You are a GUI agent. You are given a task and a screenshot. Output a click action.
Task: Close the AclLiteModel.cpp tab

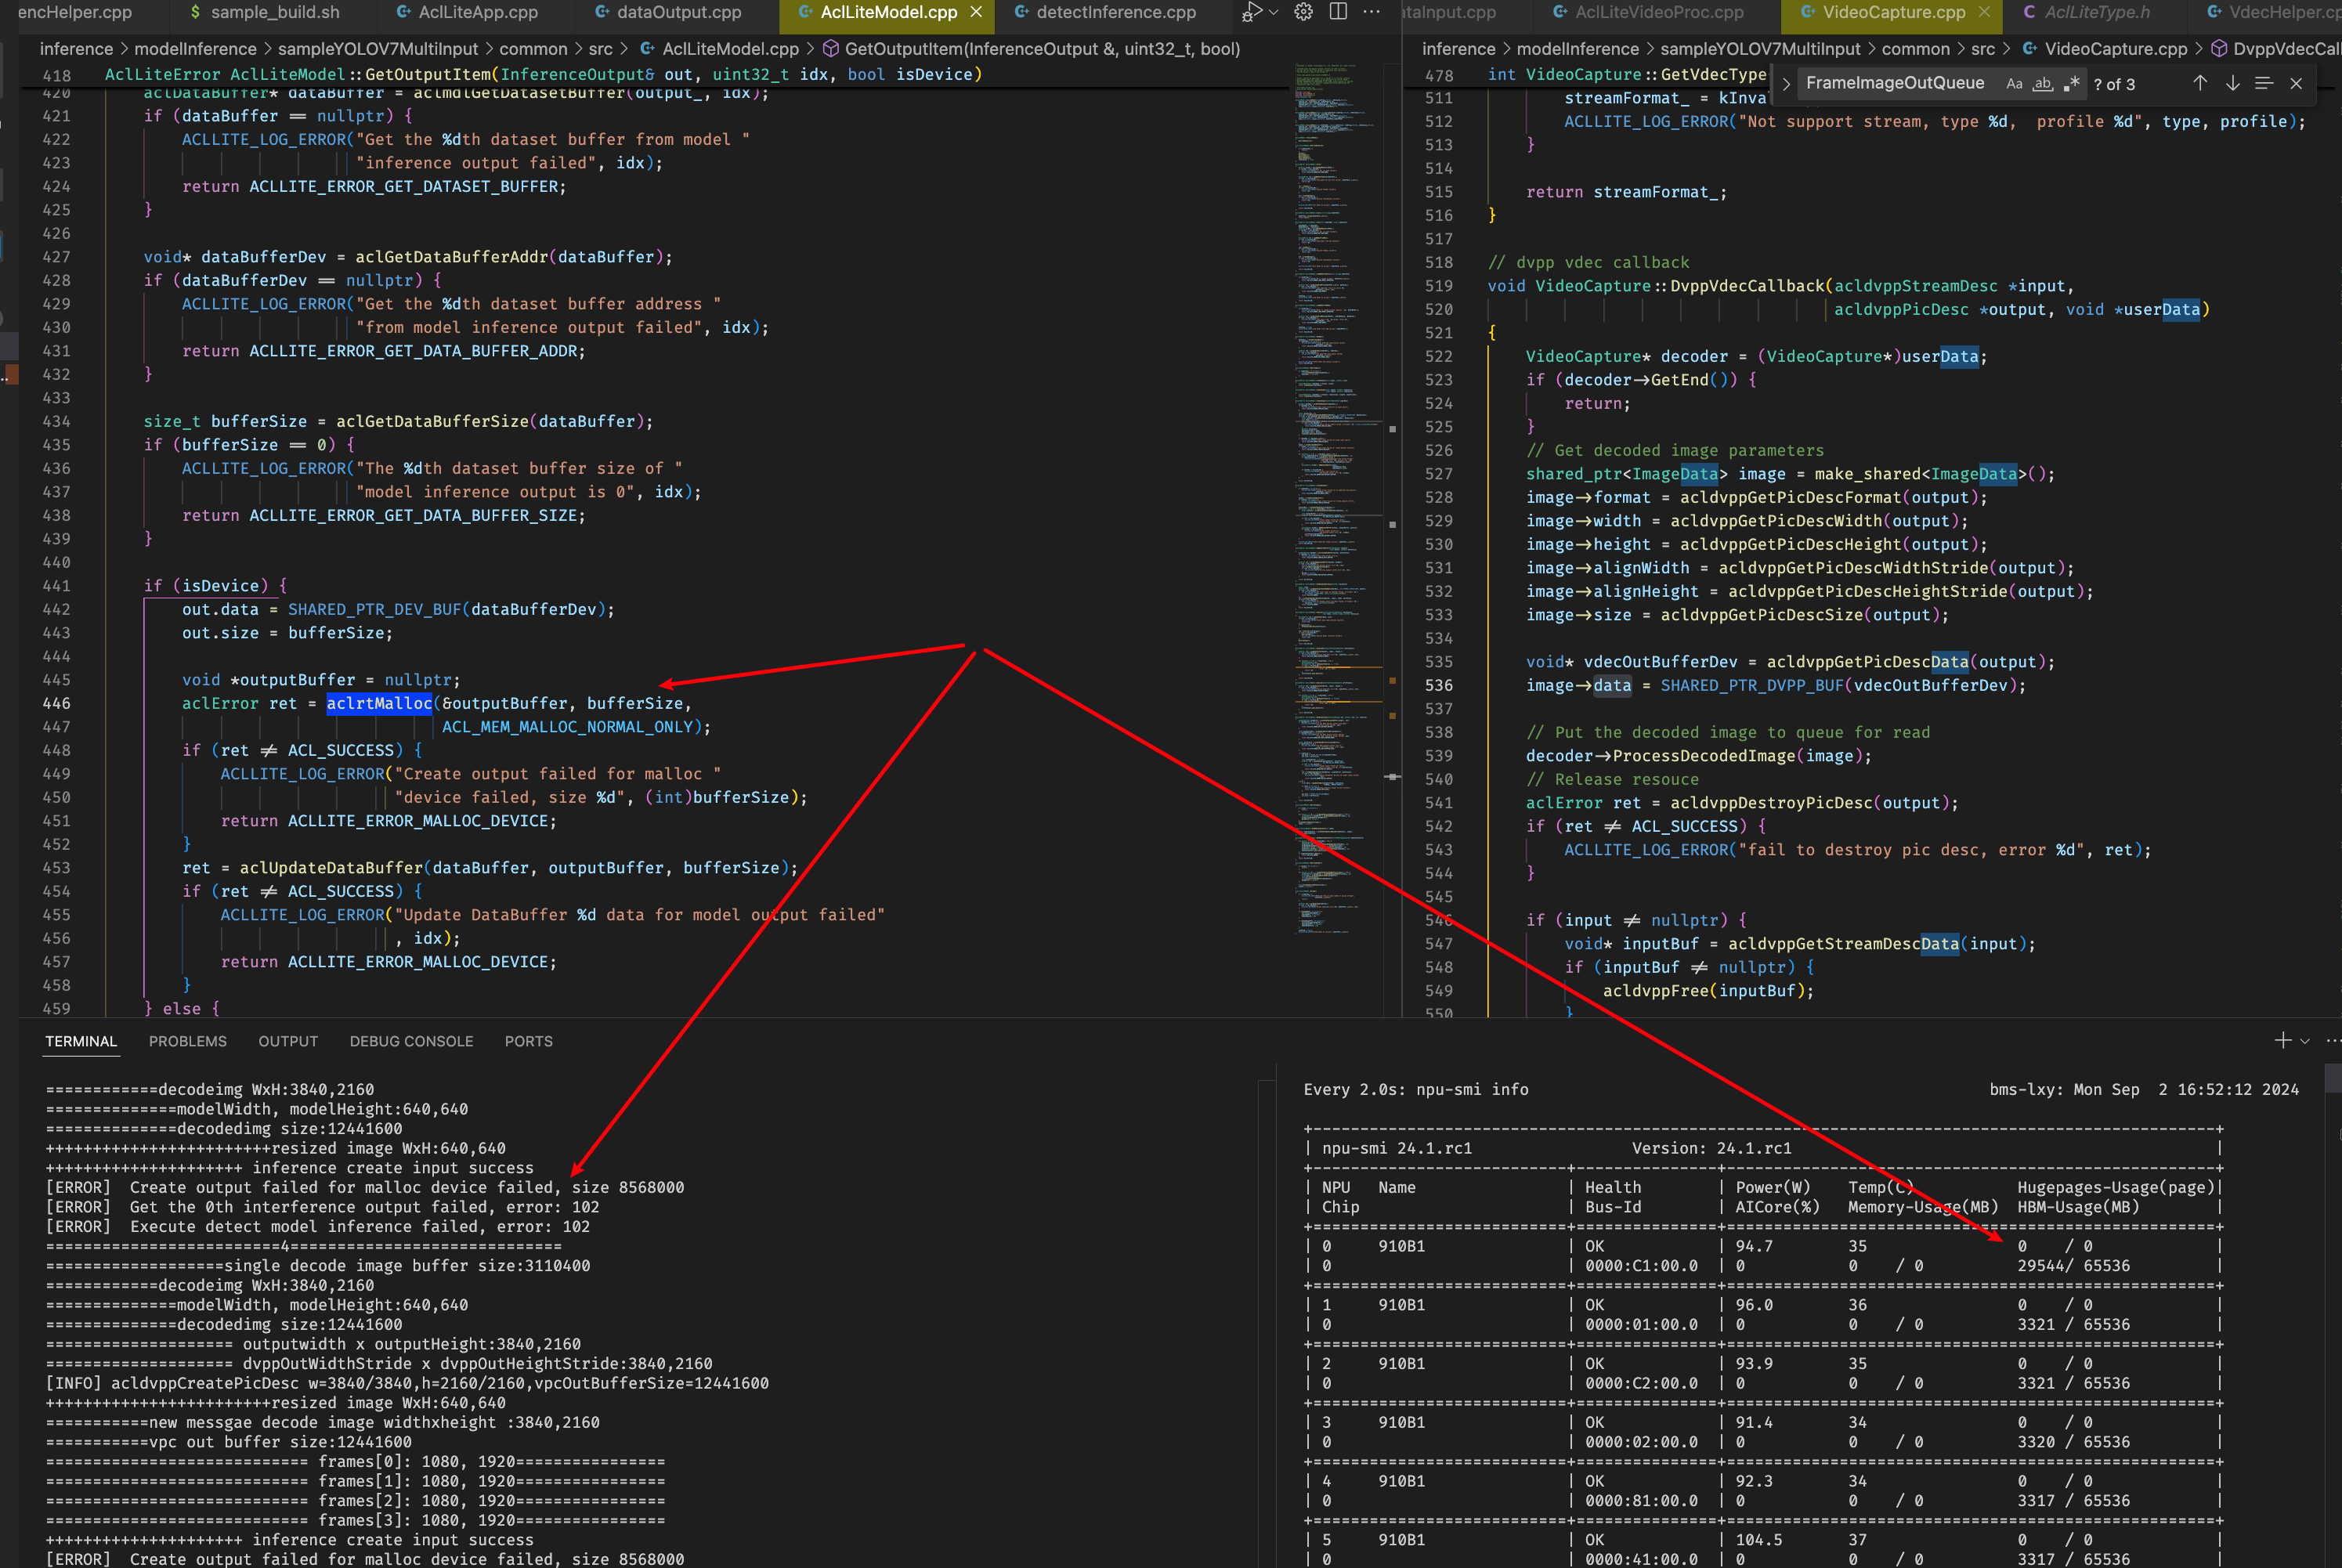pyautogui.click(x=976, y=12)
